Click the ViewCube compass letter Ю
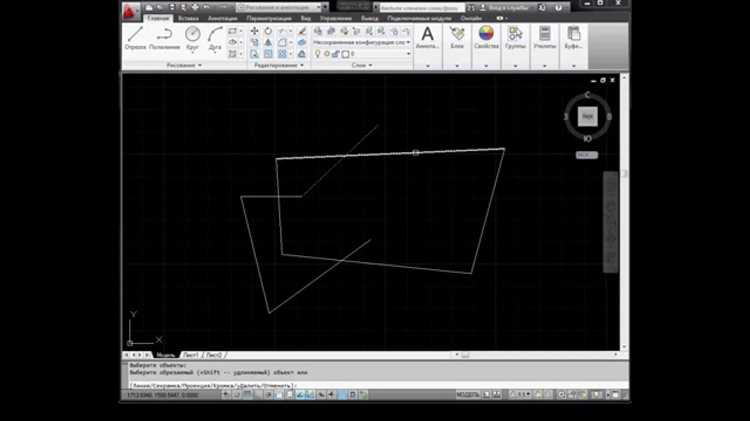 click(587, 138)
